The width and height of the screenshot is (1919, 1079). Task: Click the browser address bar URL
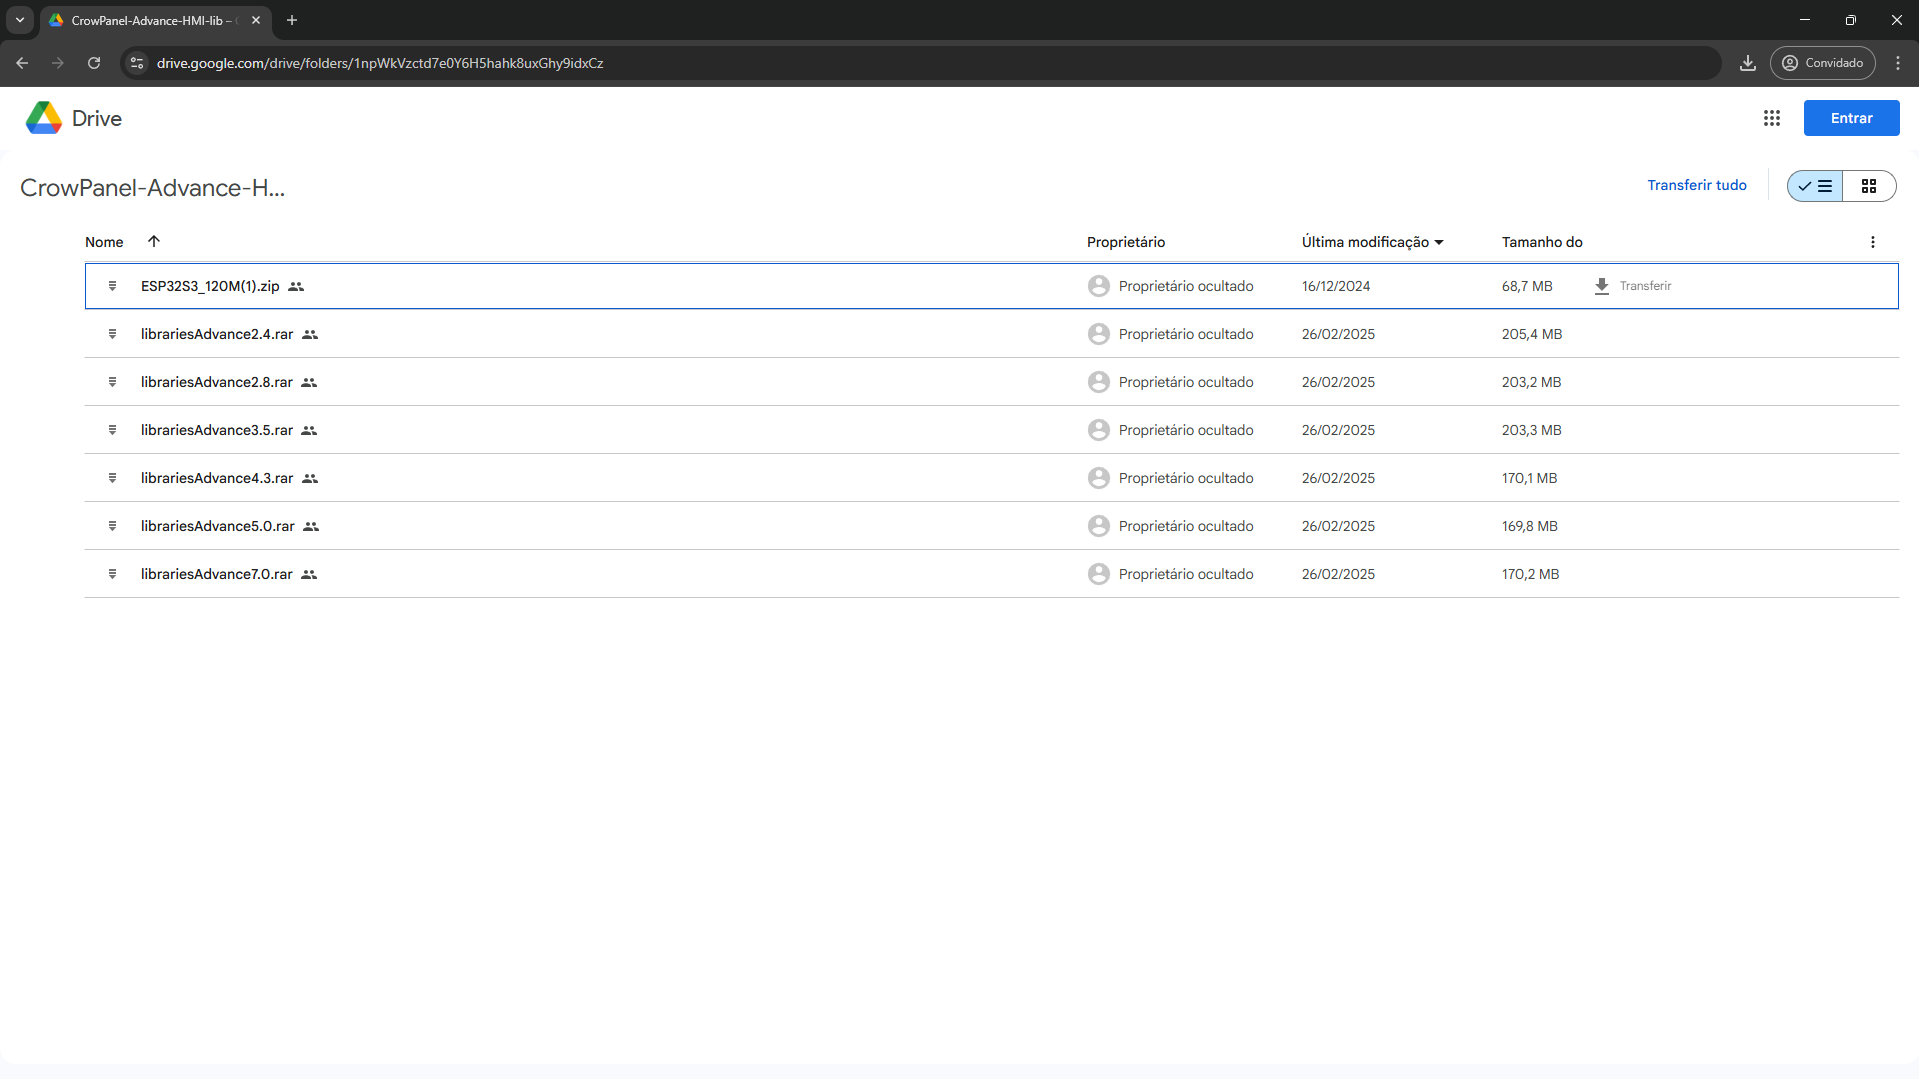point(380,63)
